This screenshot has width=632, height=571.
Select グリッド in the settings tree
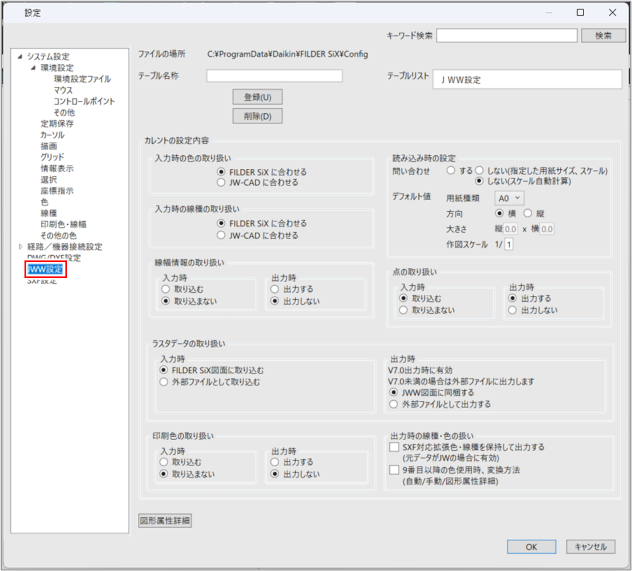[x=52, y=157]
